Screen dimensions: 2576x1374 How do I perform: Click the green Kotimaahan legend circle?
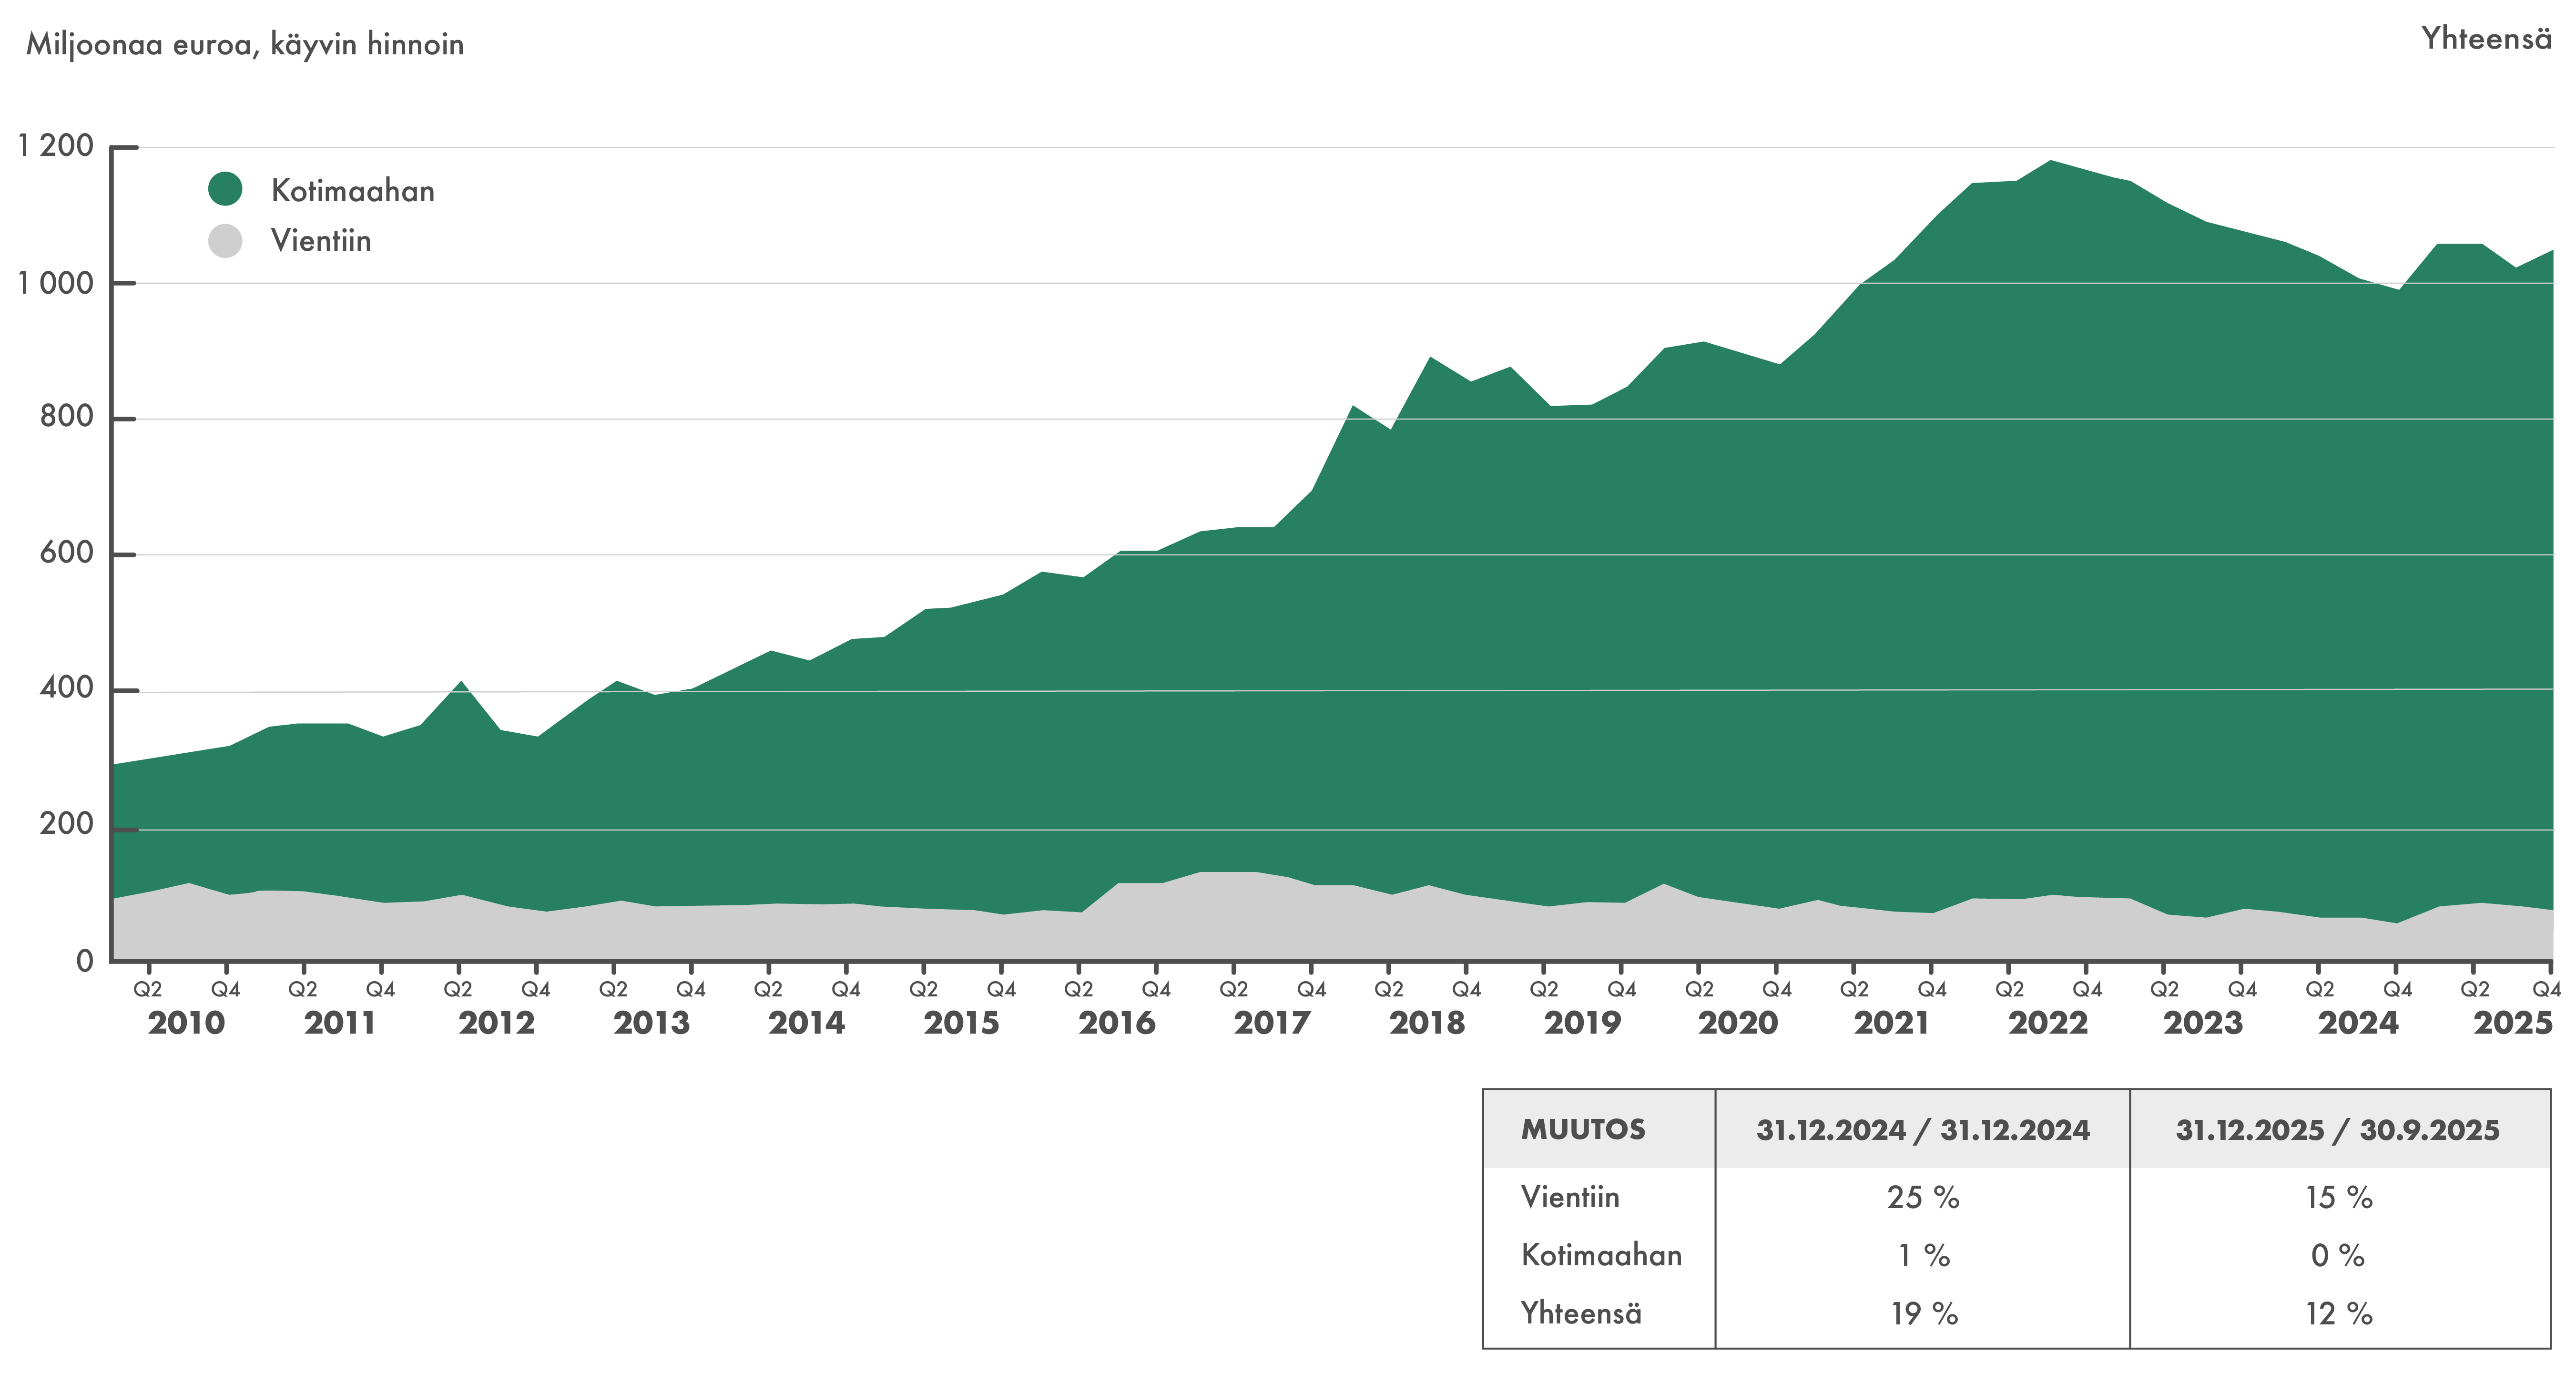pos(225,189)
